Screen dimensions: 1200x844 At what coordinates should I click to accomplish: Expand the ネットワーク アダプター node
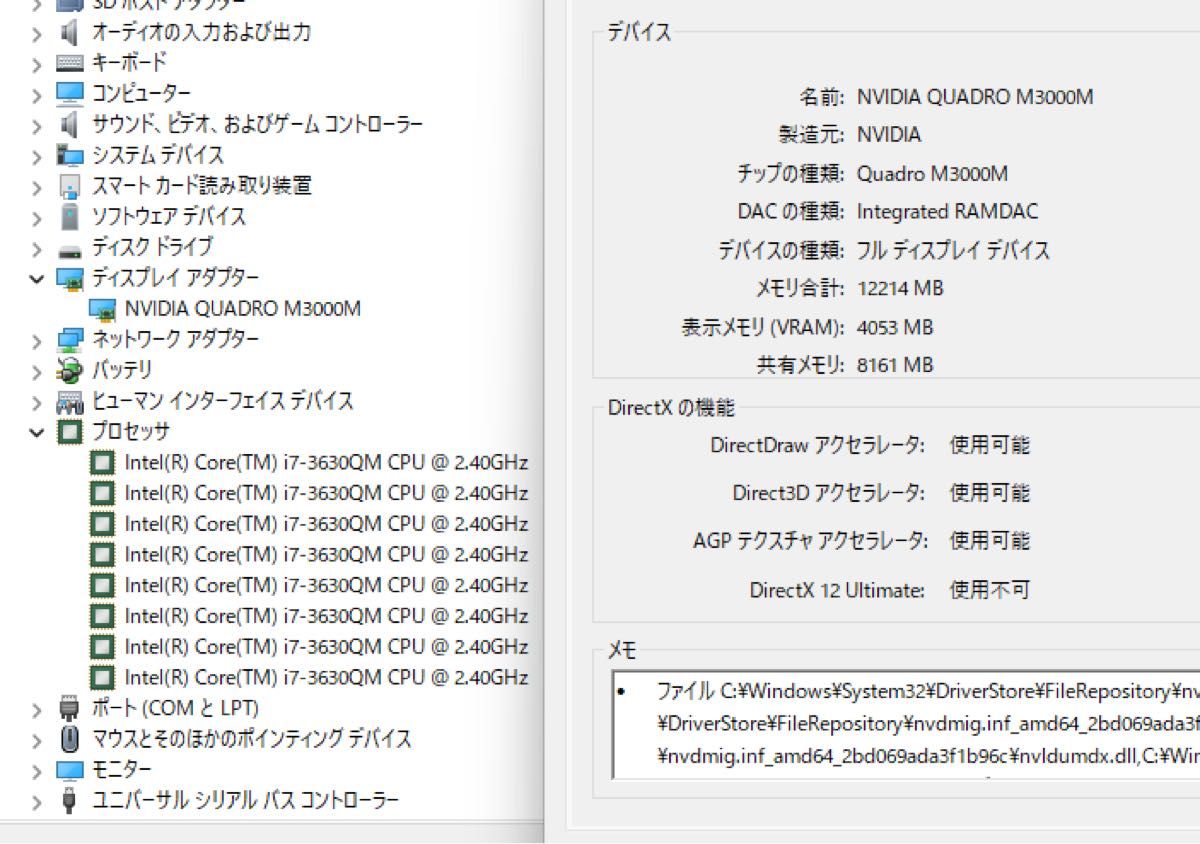click(37, 341)
